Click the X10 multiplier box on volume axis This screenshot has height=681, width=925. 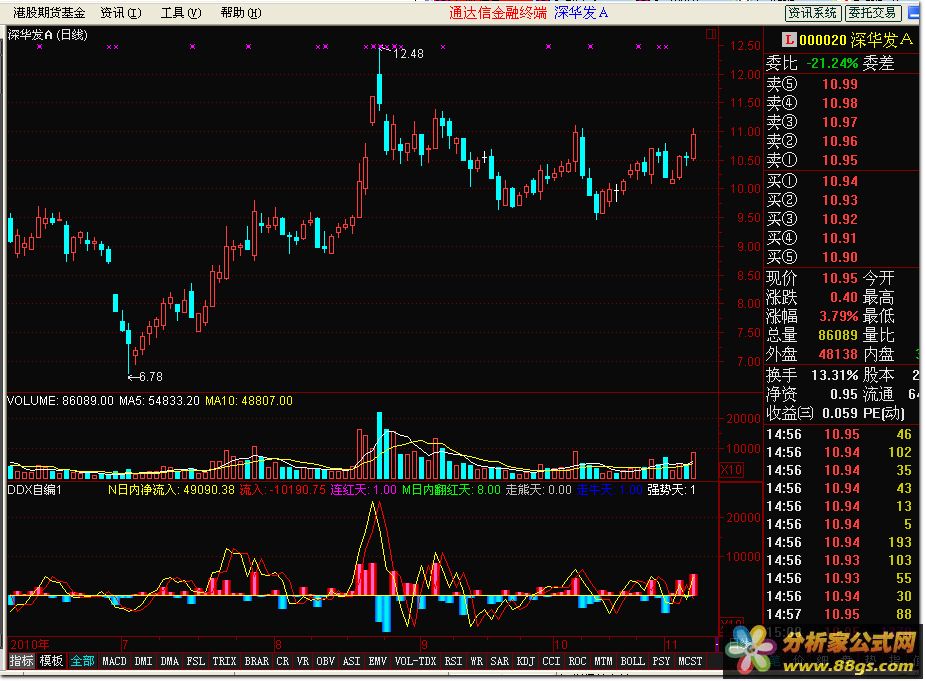732,470
